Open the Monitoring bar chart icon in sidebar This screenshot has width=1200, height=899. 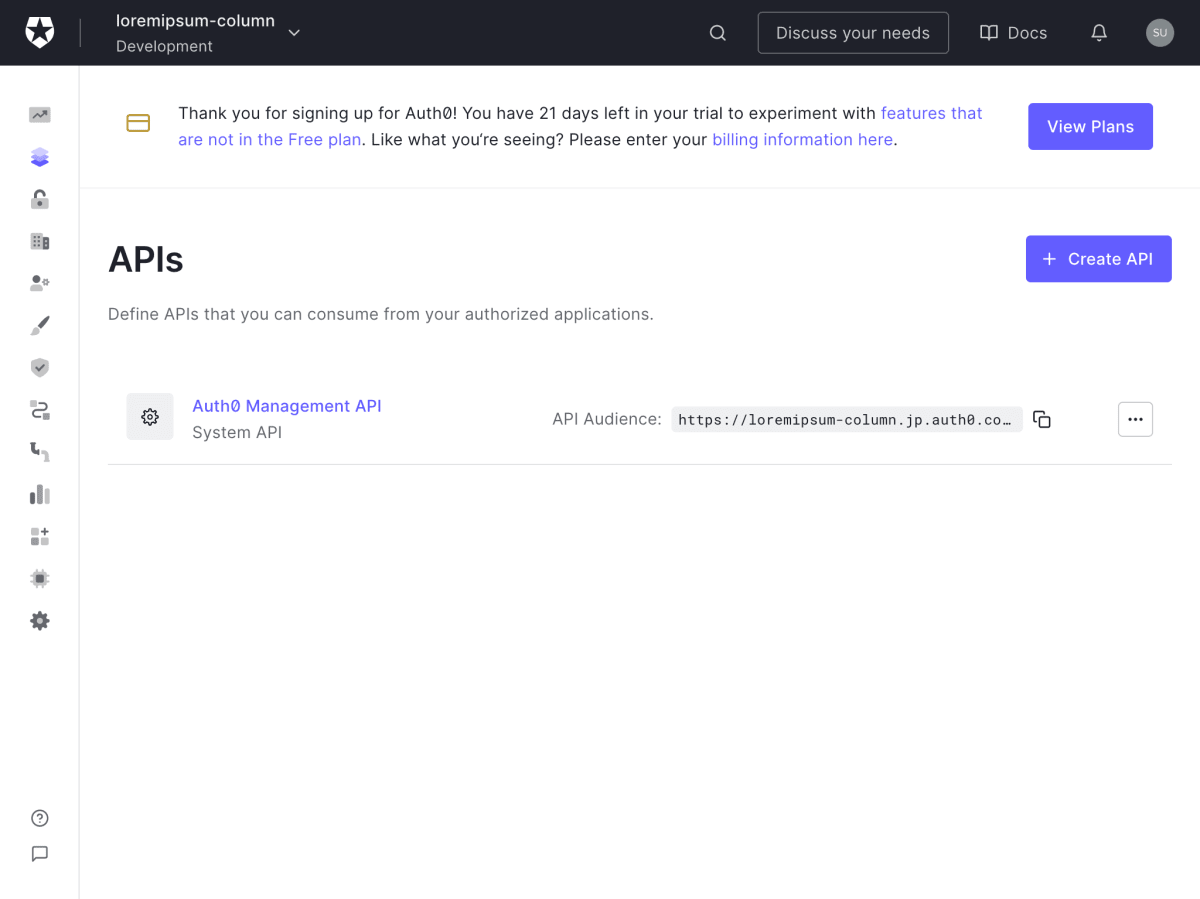40,494
